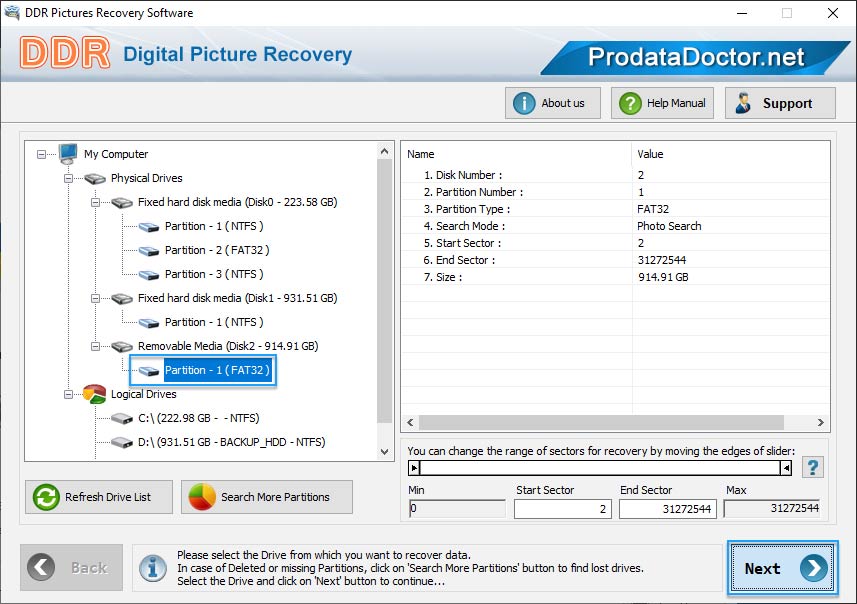Click the C:\ drive icon
The width and height of the screenshot is (857, 604).
click(x=122, y=419)
